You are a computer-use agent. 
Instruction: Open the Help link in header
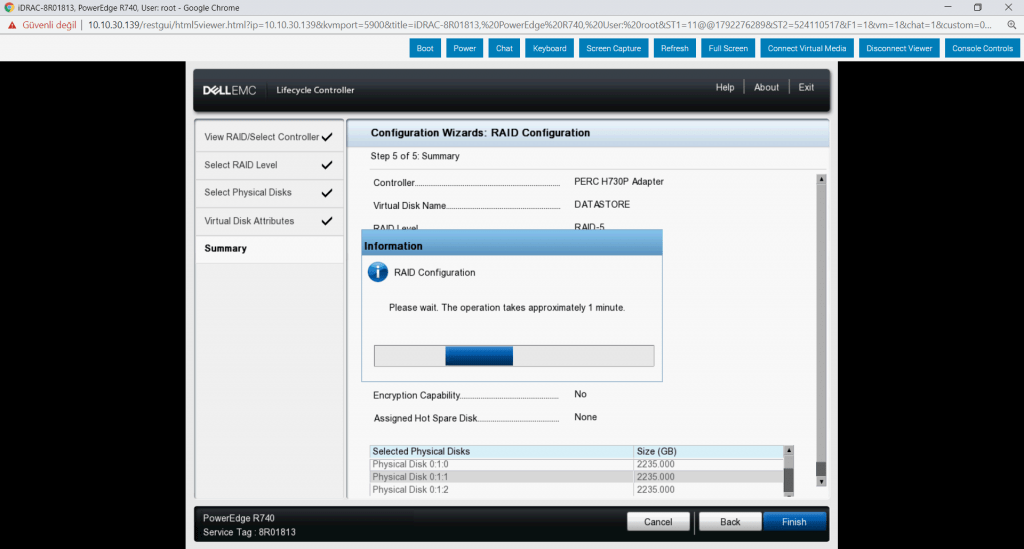tap(725, 88)
